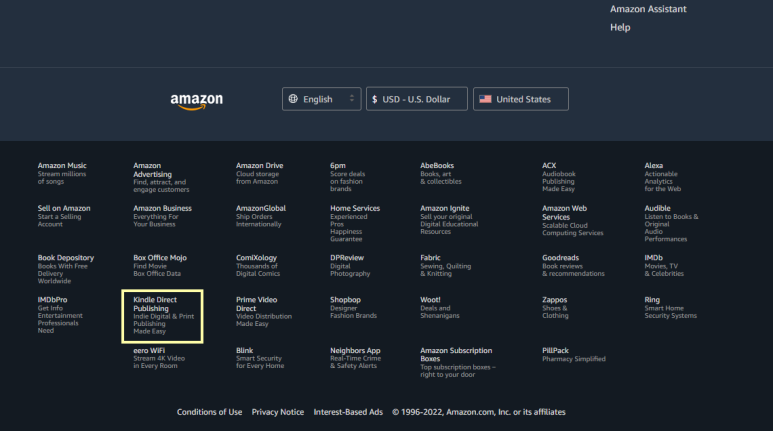Change the USD - U.S. Dollar currency
The height and width of the screenshot is (431, 773).
click(417, 99)
